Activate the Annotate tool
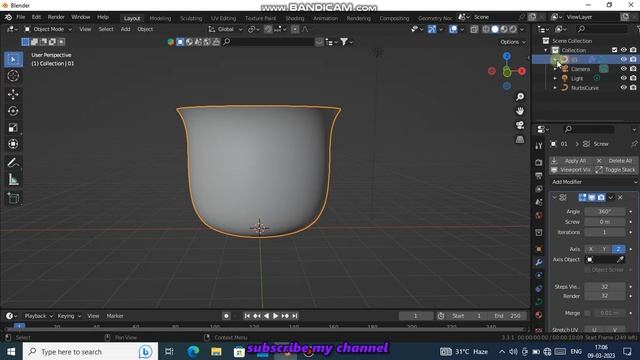 13,163
